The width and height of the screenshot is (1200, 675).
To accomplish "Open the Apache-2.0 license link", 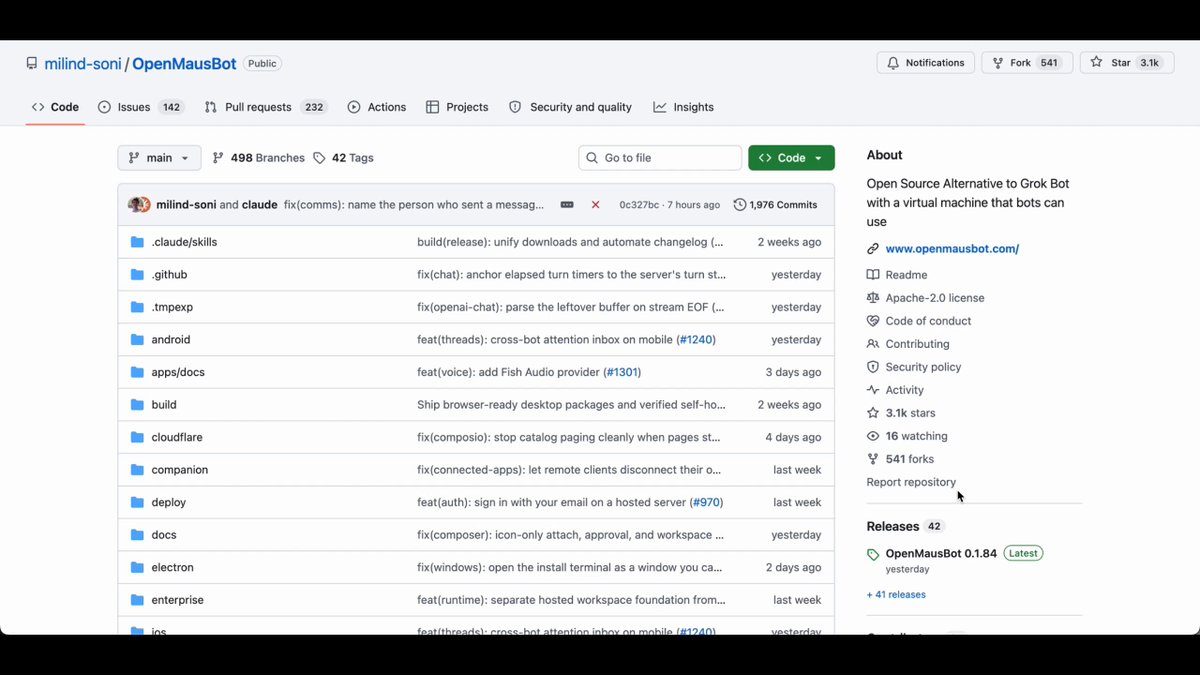I will (x=935, y=298).
